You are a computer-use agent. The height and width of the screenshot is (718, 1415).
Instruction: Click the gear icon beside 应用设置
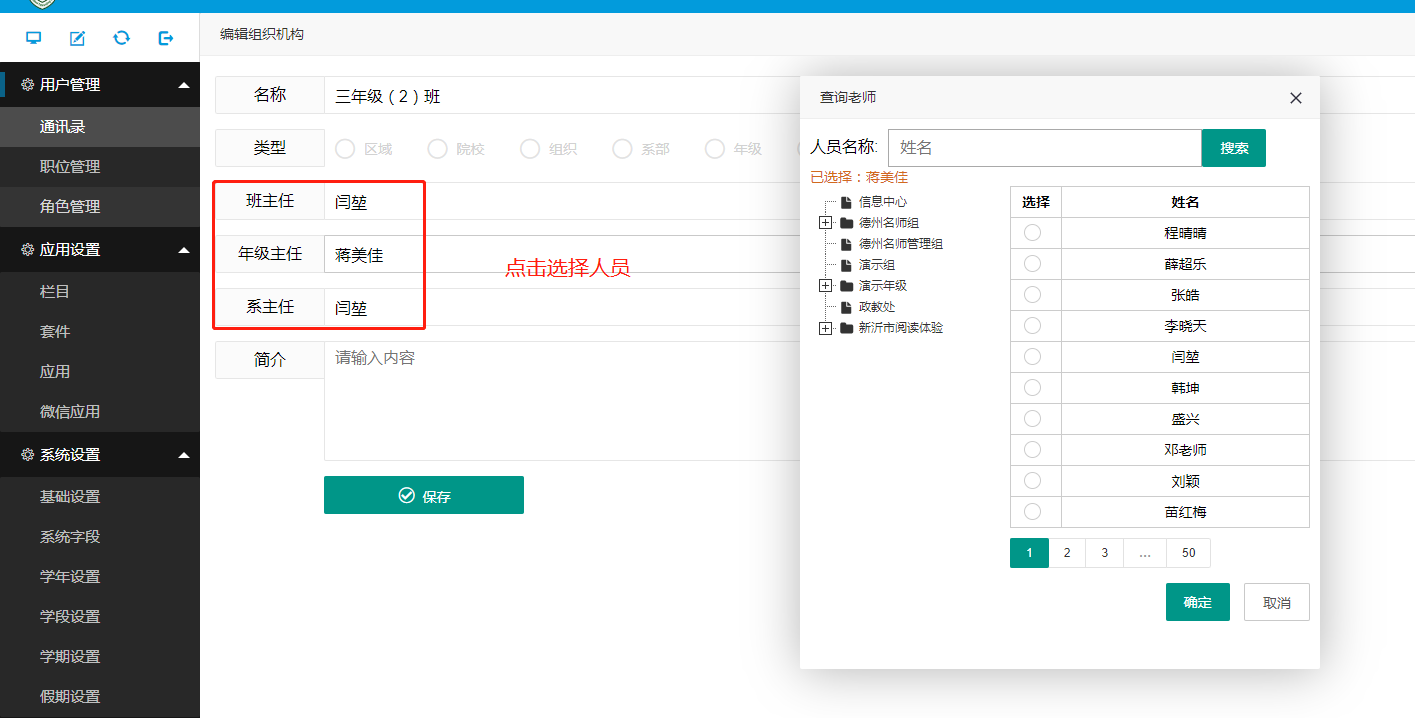click(27, 250)
